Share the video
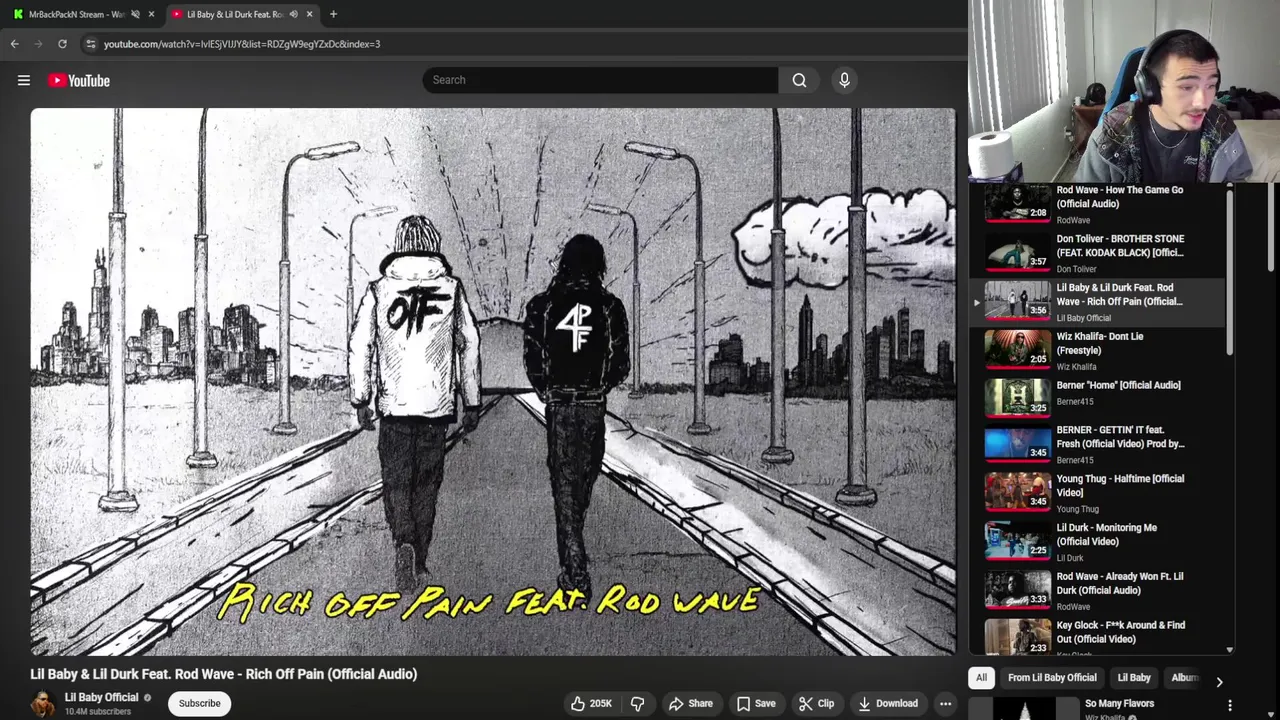Viewport: 1280px width, 720px height. coord(691,703)
